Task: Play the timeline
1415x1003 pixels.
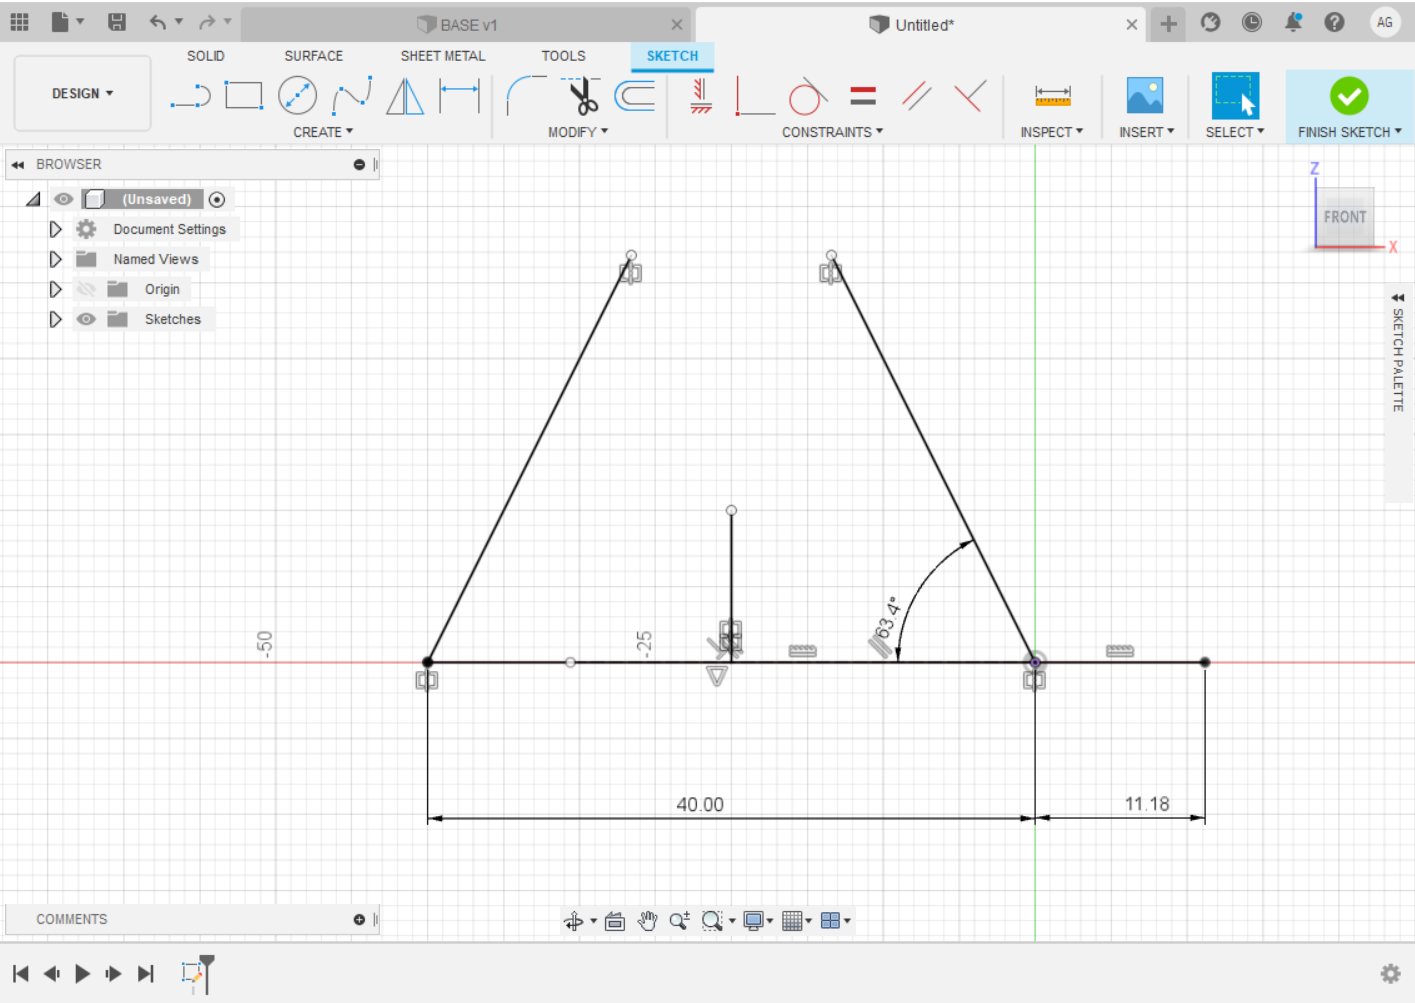Action: tap(83, 973)
